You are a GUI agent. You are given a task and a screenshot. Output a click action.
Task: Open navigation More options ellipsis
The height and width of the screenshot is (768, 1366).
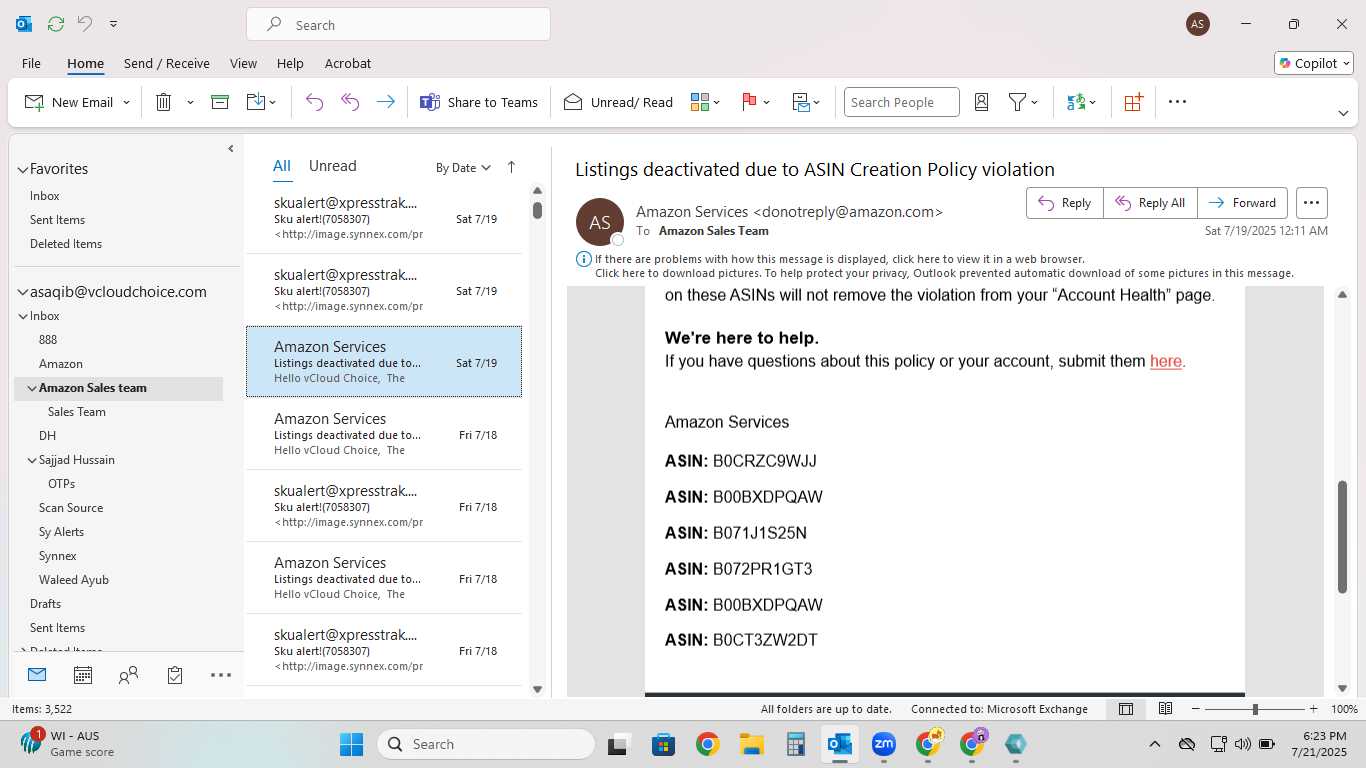tap(221, 675)
